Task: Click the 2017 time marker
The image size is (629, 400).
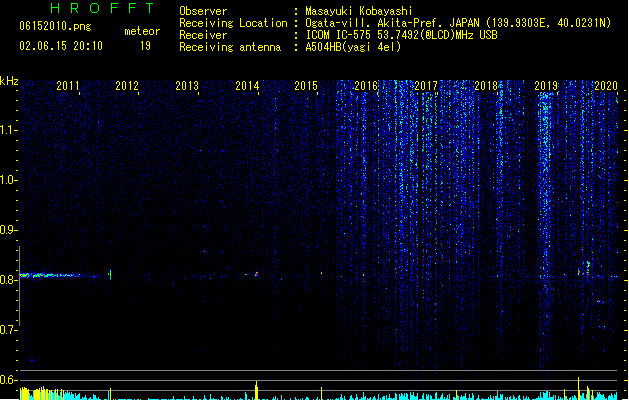Action: point(426,86)
